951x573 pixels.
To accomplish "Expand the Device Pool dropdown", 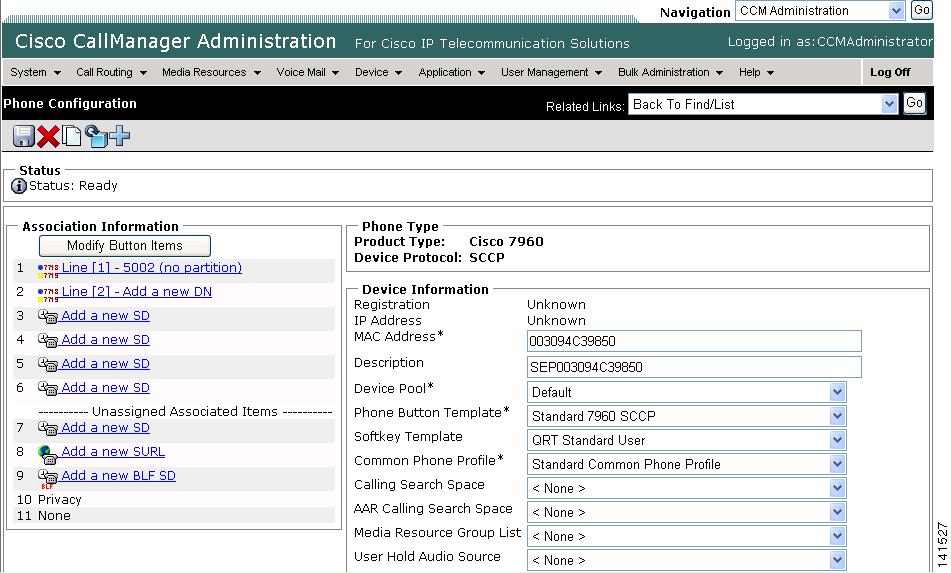I will point(686,392).
